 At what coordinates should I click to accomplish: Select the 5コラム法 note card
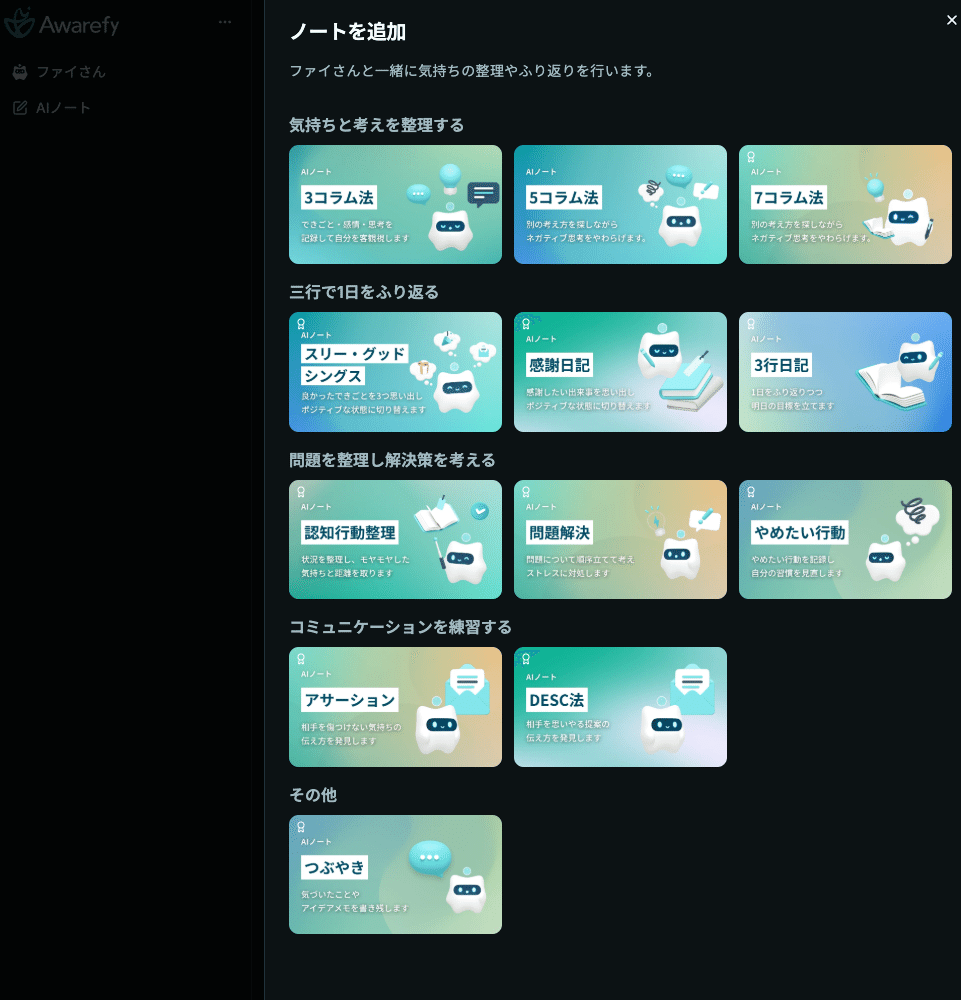point(620,203)
